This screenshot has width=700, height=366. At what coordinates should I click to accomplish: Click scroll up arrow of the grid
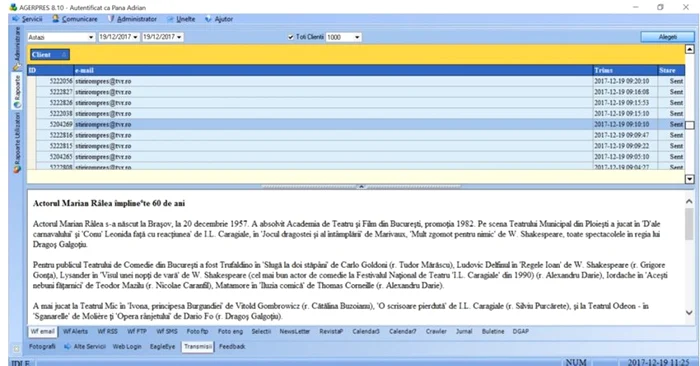coord(690,49)
